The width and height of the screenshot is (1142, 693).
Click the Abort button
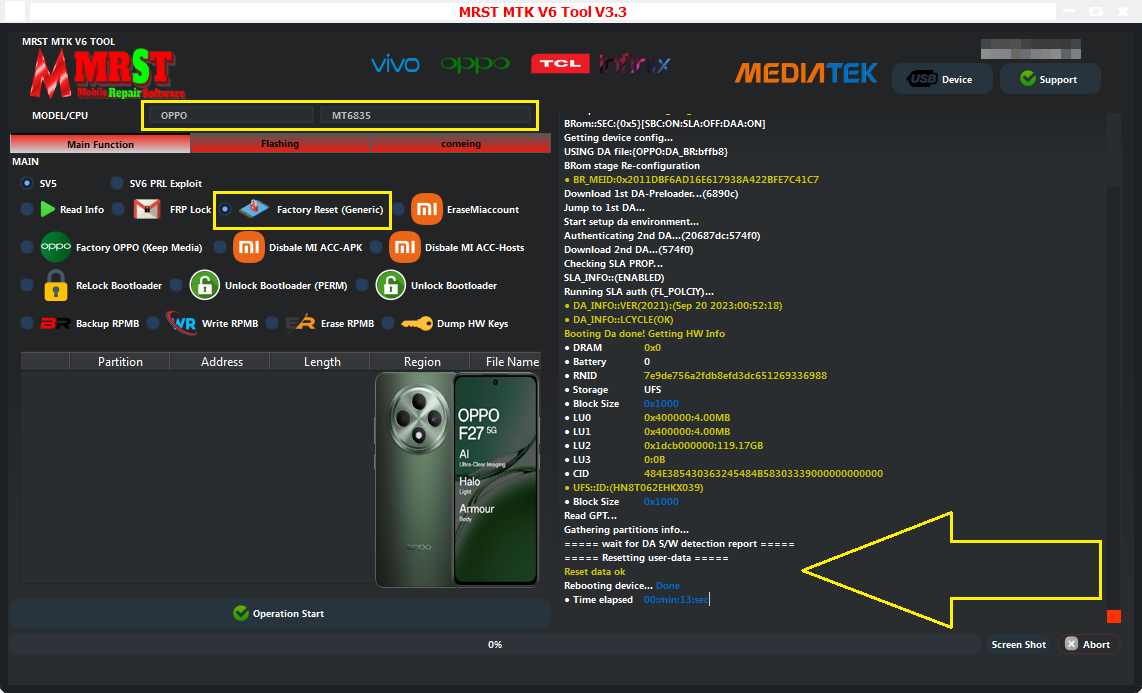(x=1087, y=644)
